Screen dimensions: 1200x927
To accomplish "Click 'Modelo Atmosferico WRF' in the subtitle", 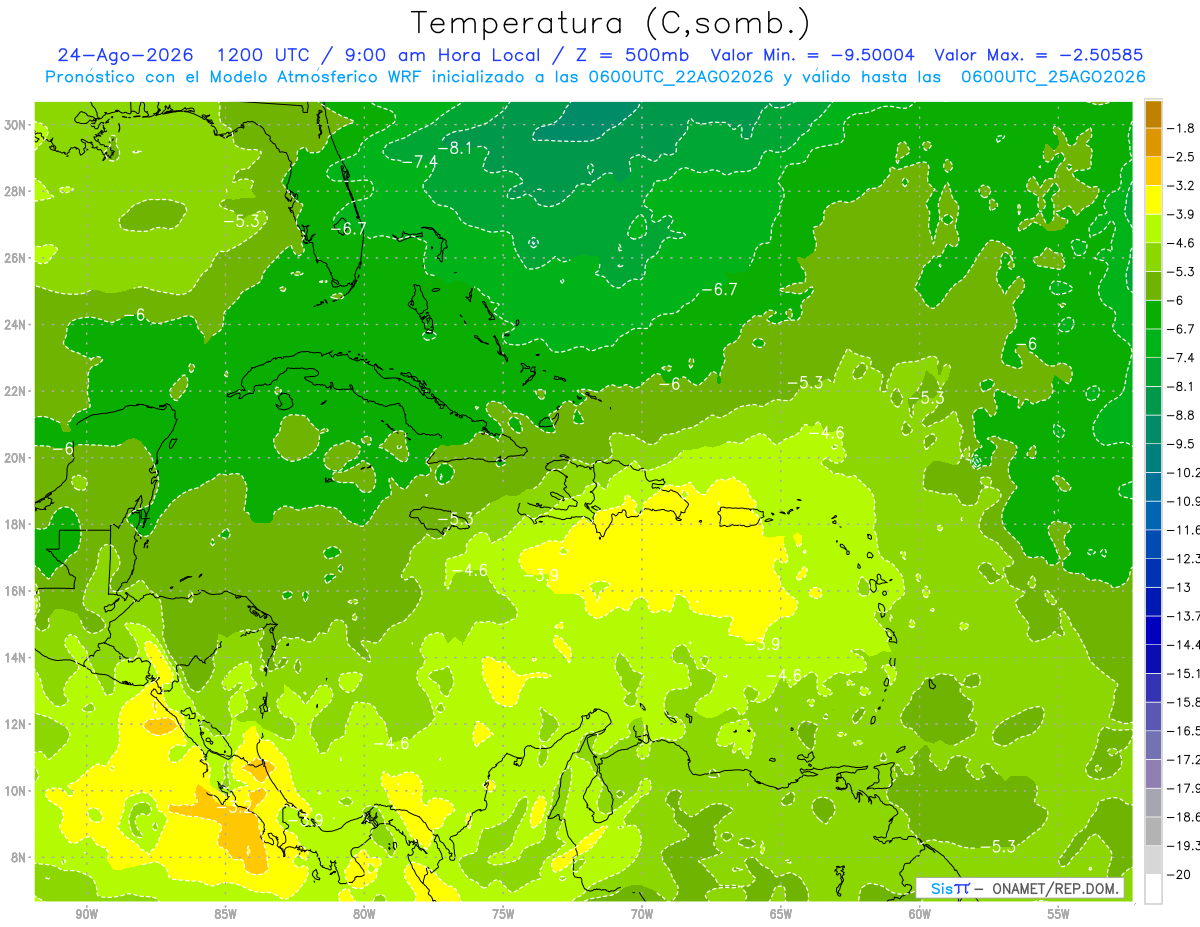I will 302,77.
